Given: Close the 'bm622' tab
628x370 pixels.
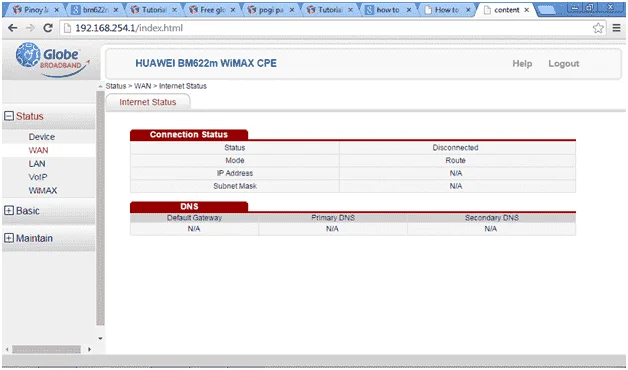Looking at the screenshot, I should point(115,10).
